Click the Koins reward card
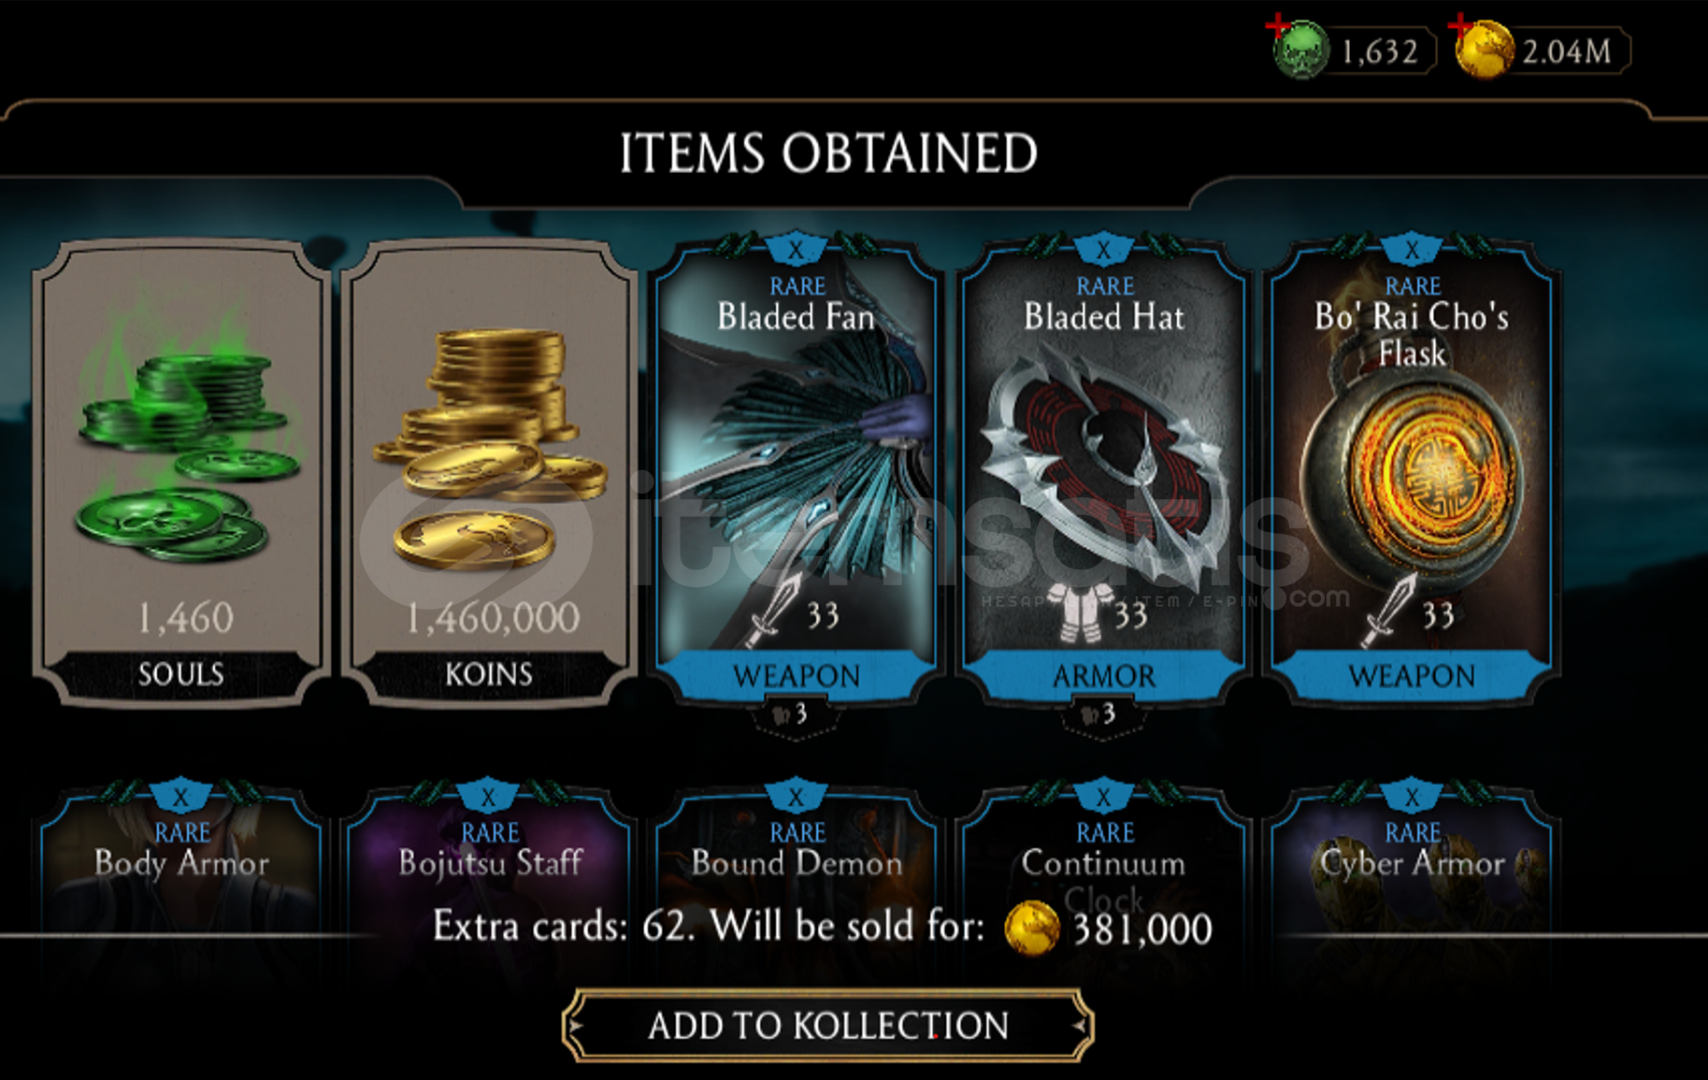 489,473
